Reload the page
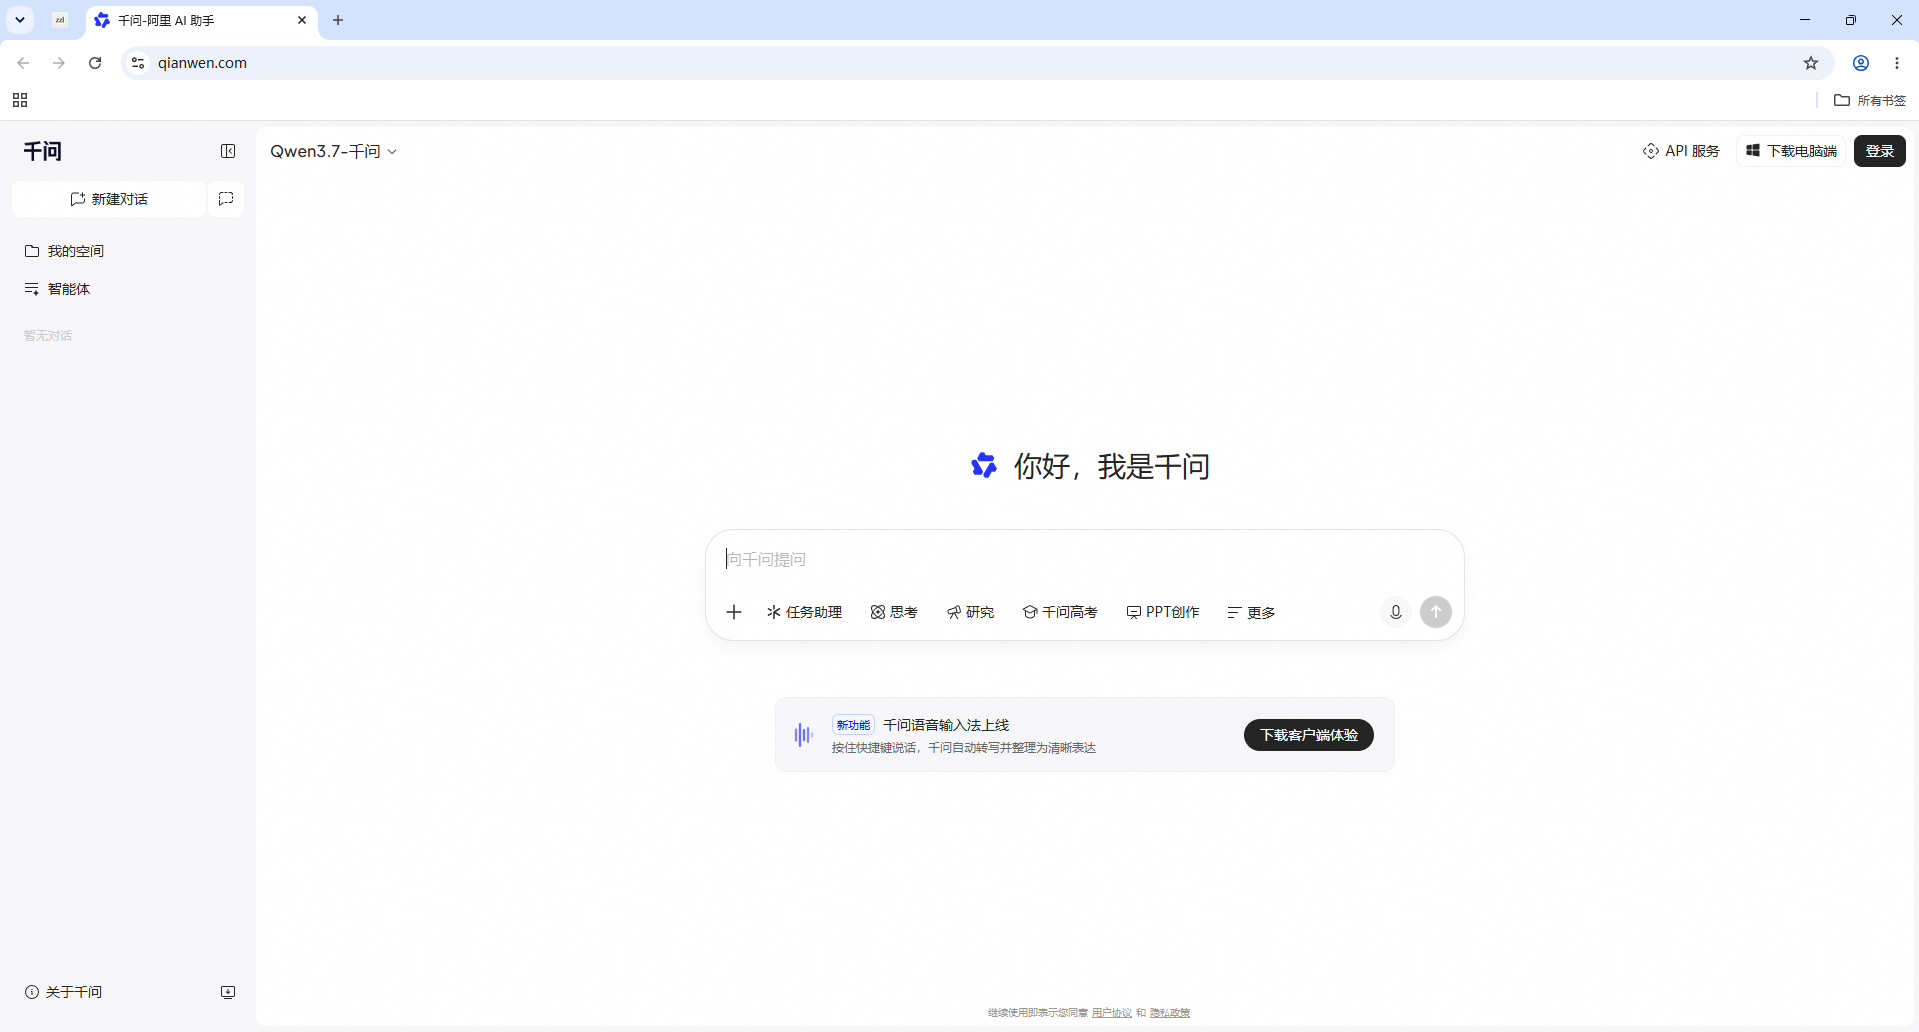This screenshot has height=1032, width=1919. click(95, 63)
